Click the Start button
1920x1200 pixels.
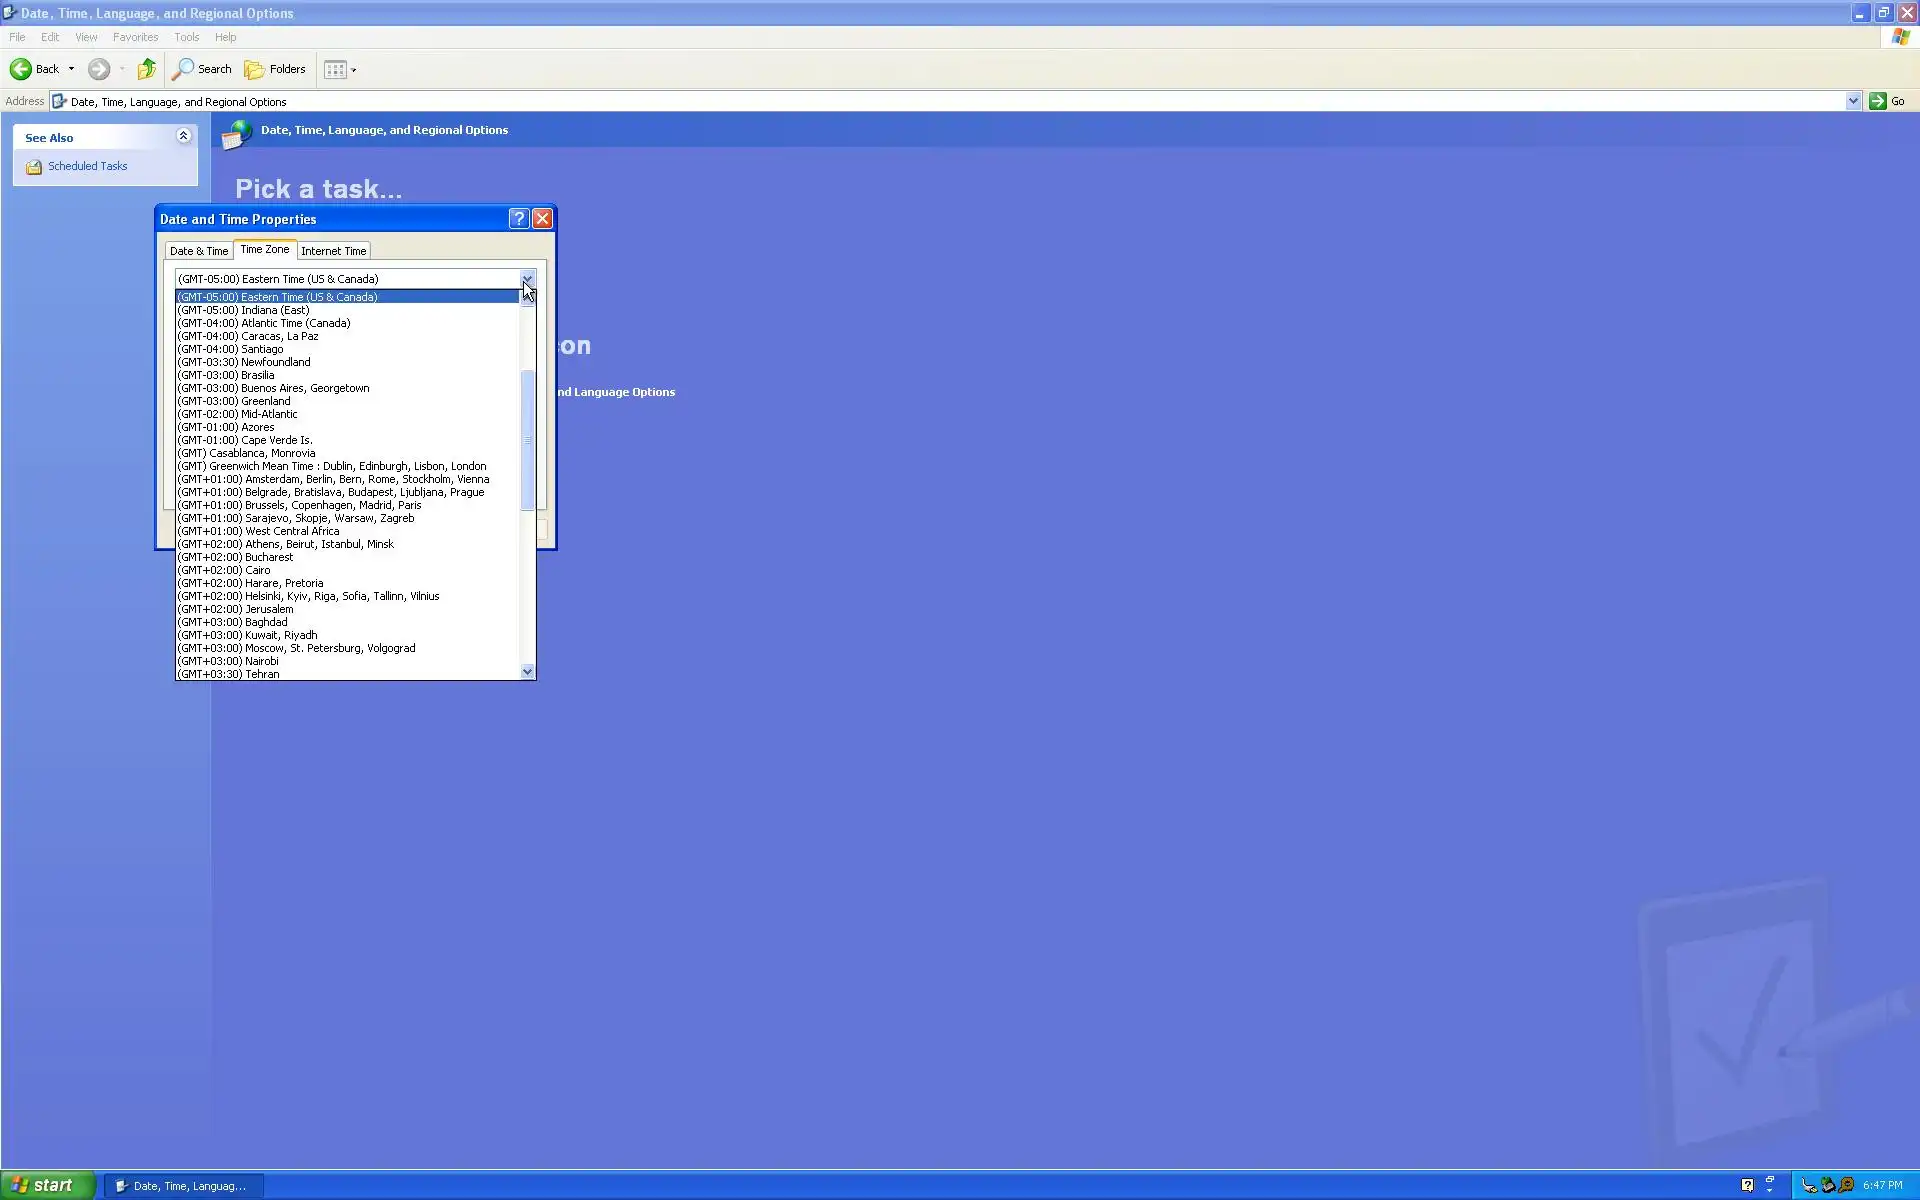[x=47, y=1185]
